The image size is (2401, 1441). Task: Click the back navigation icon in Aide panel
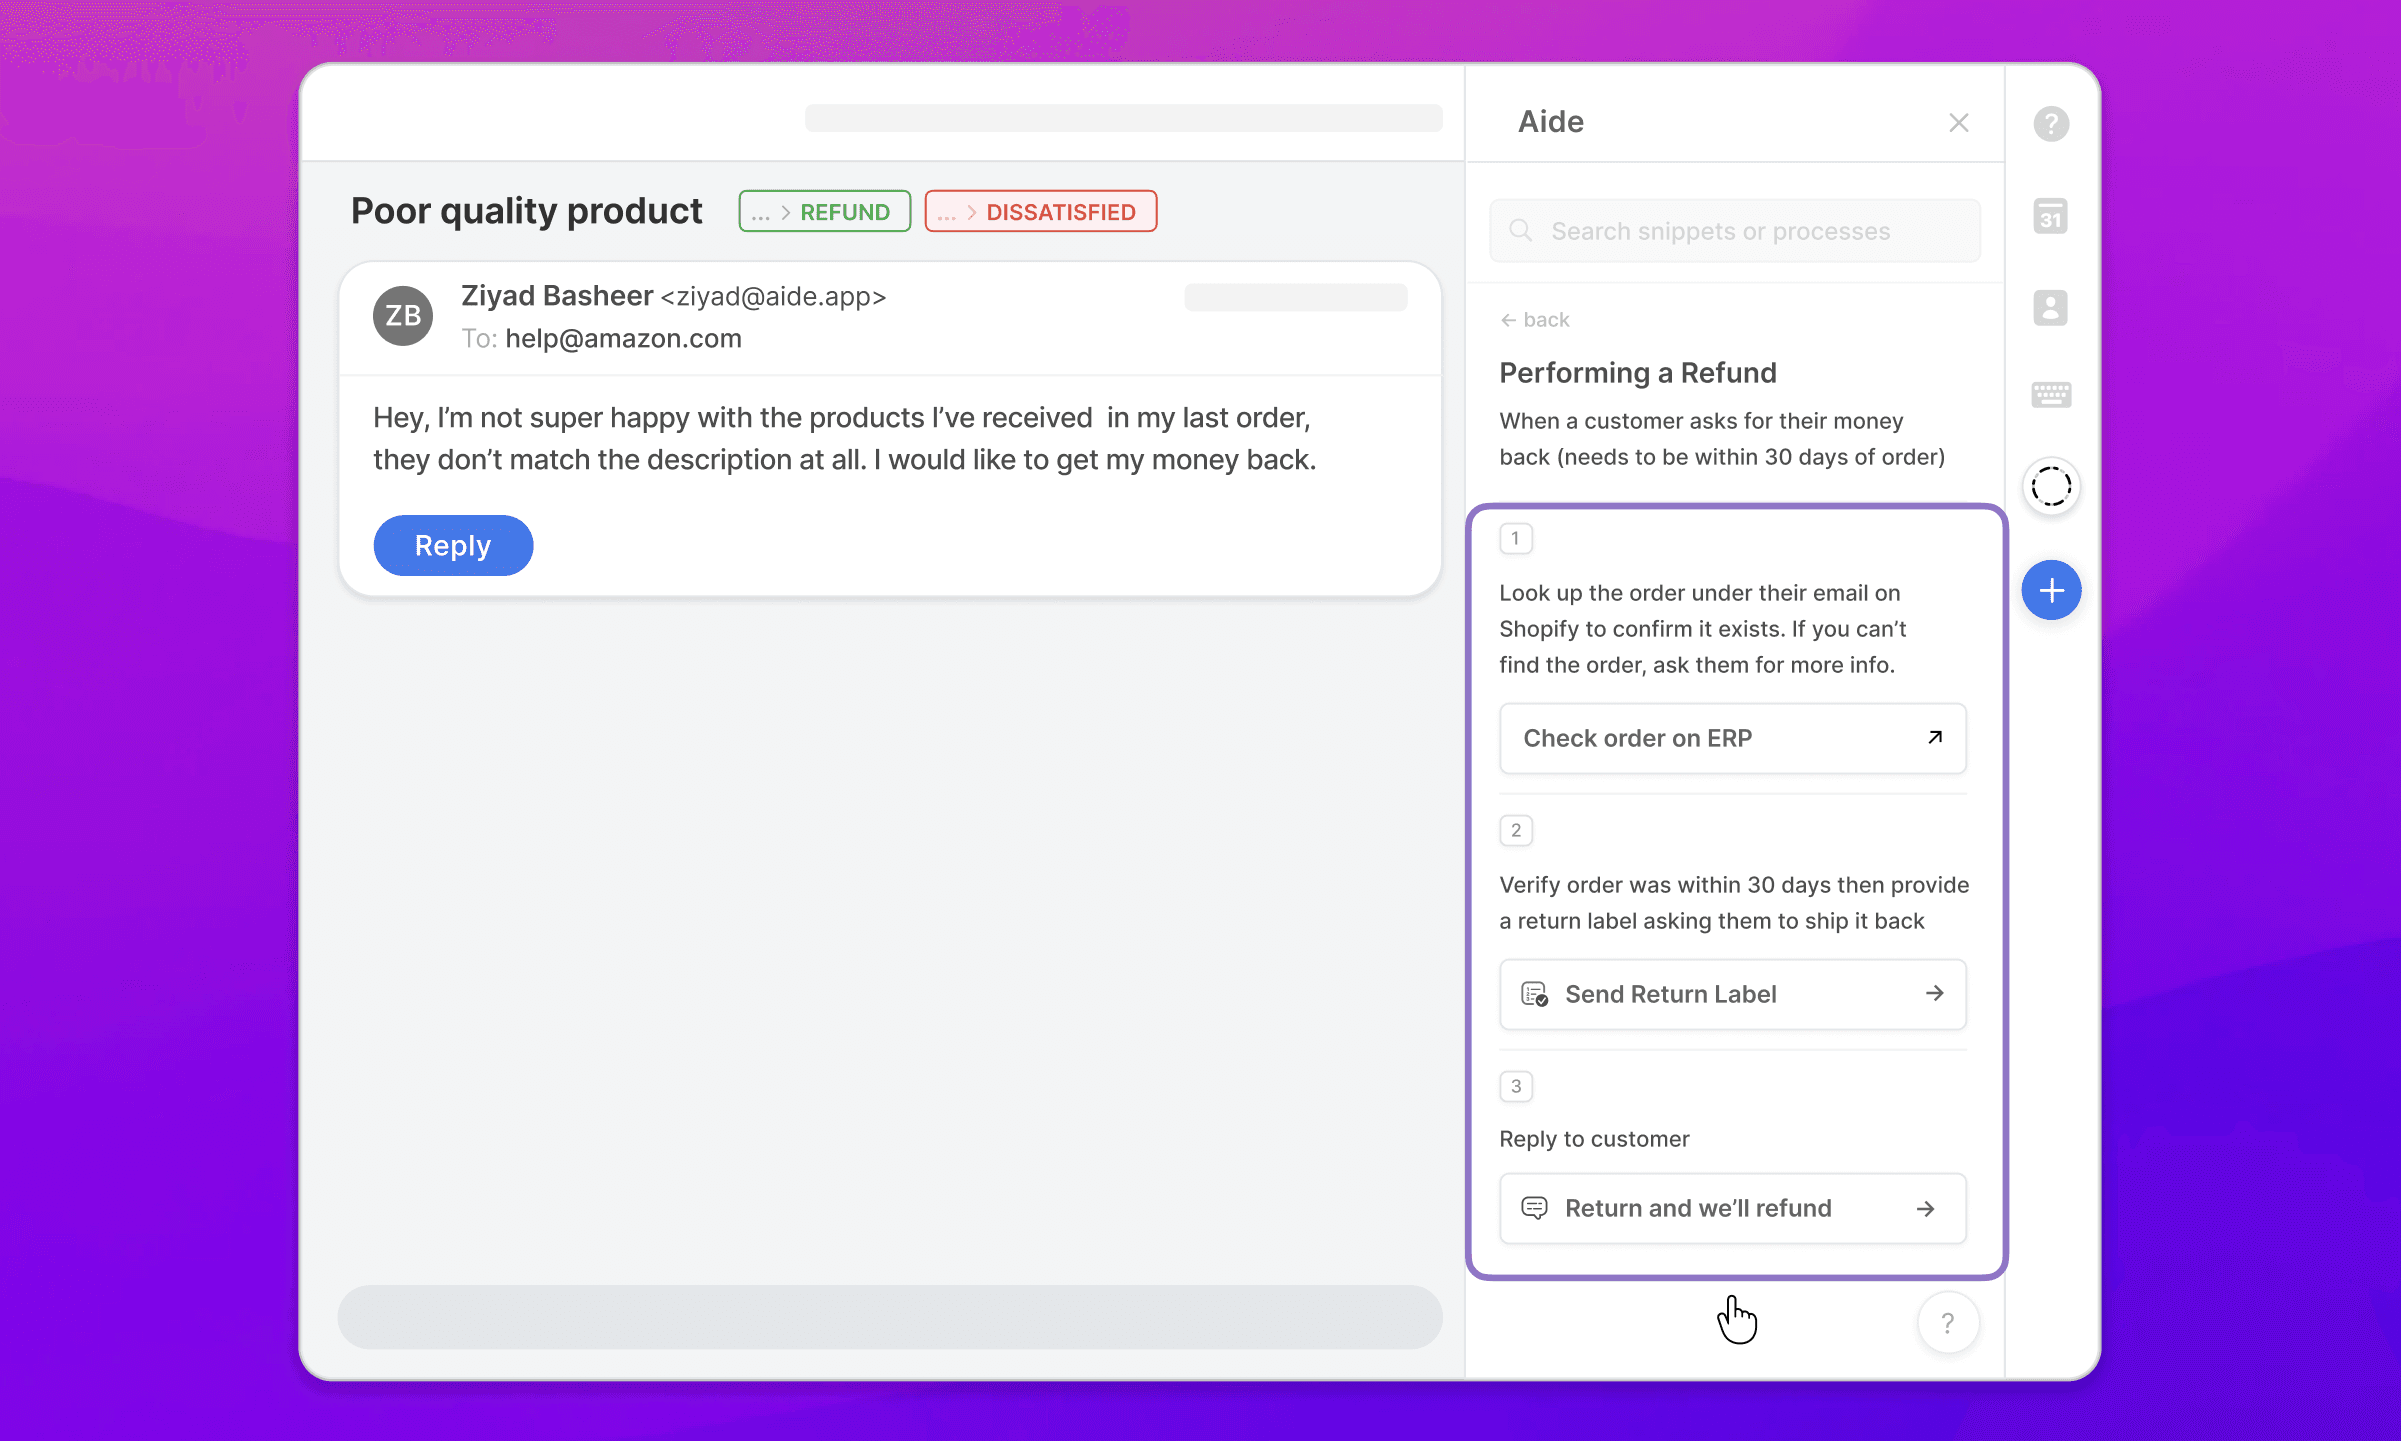(x=1507, y=319)
